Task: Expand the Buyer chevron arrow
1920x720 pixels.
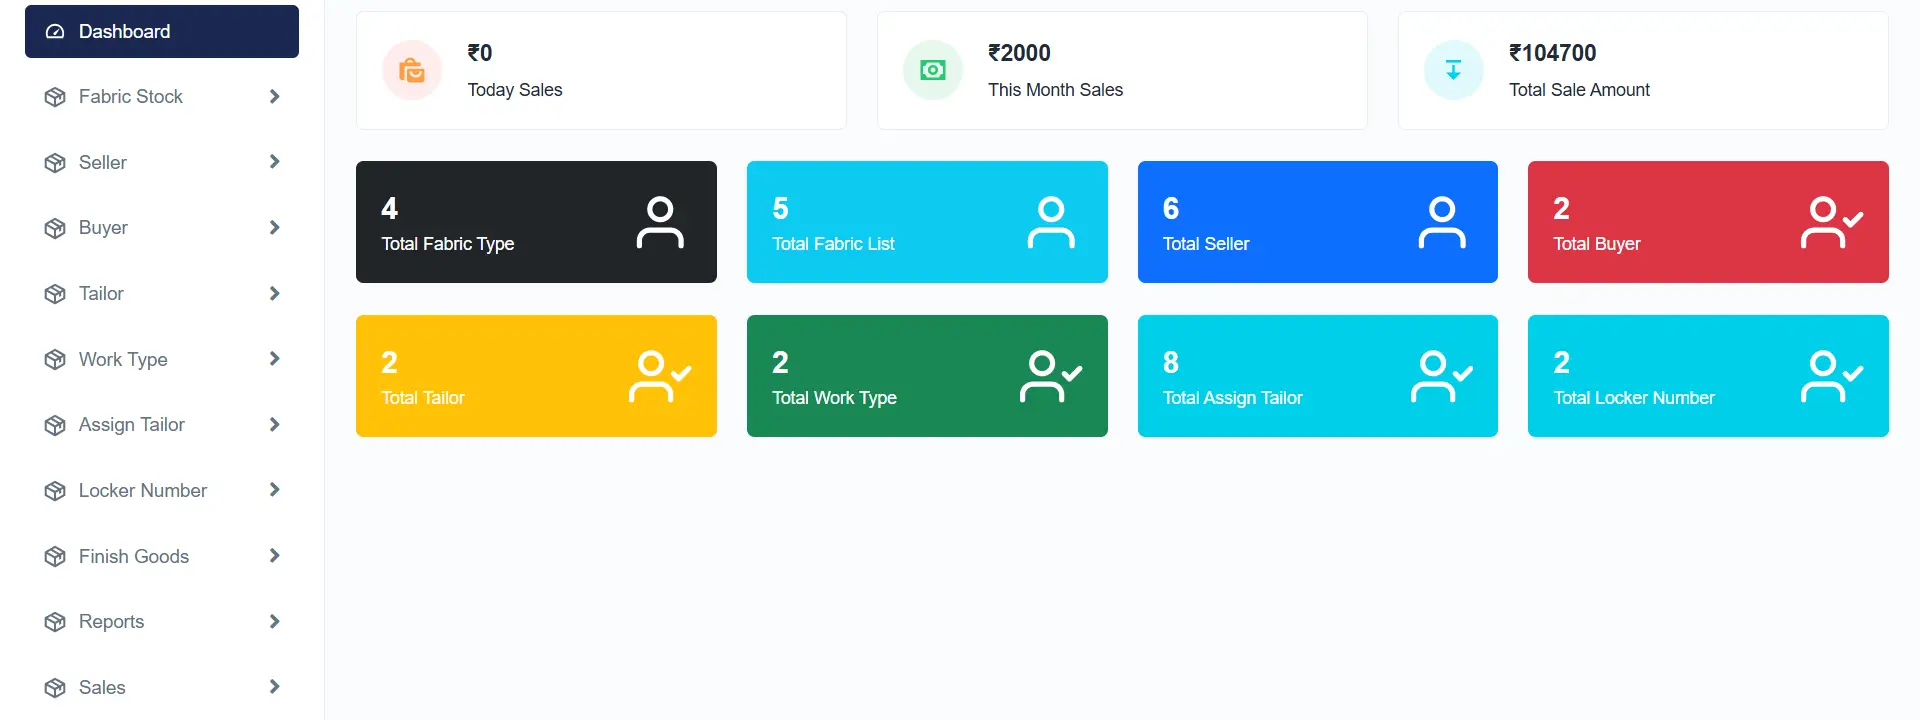Action: pos(275,228)
